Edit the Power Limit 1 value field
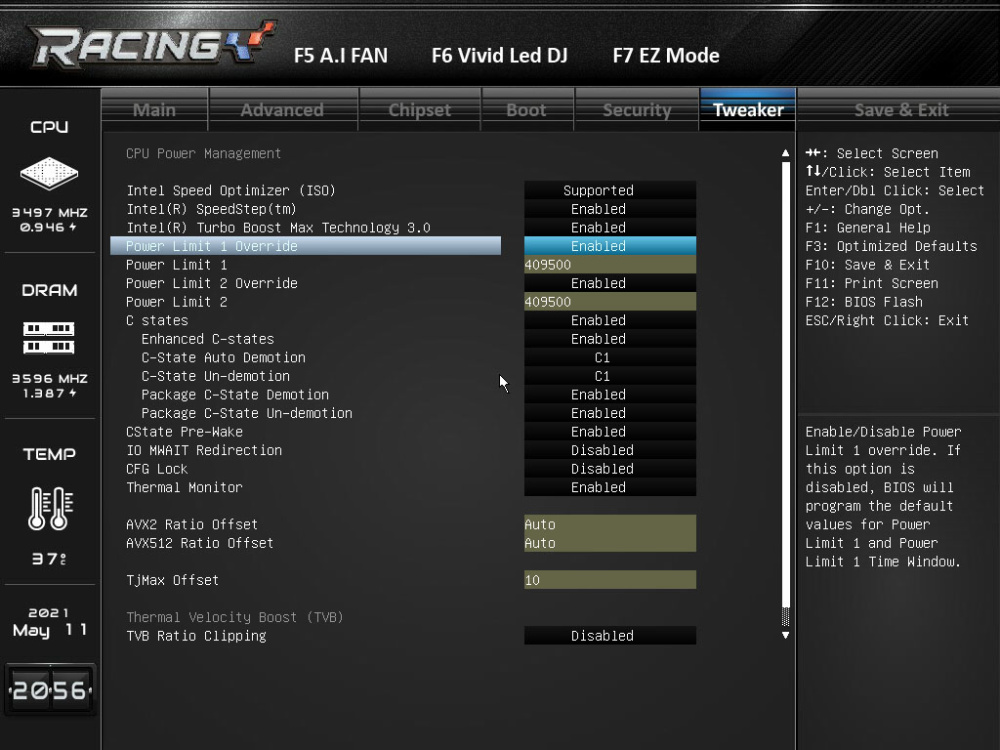The height and width of the screenshot is (750, 1000). 610,264
